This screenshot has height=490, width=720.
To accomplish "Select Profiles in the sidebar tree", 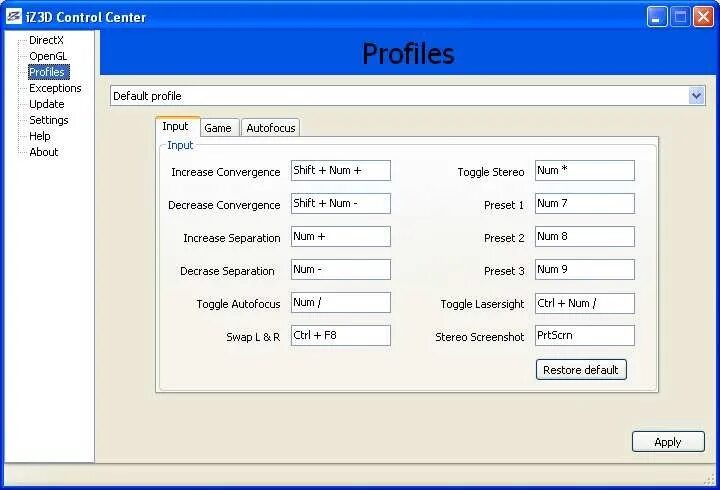I will coord(48,72).
